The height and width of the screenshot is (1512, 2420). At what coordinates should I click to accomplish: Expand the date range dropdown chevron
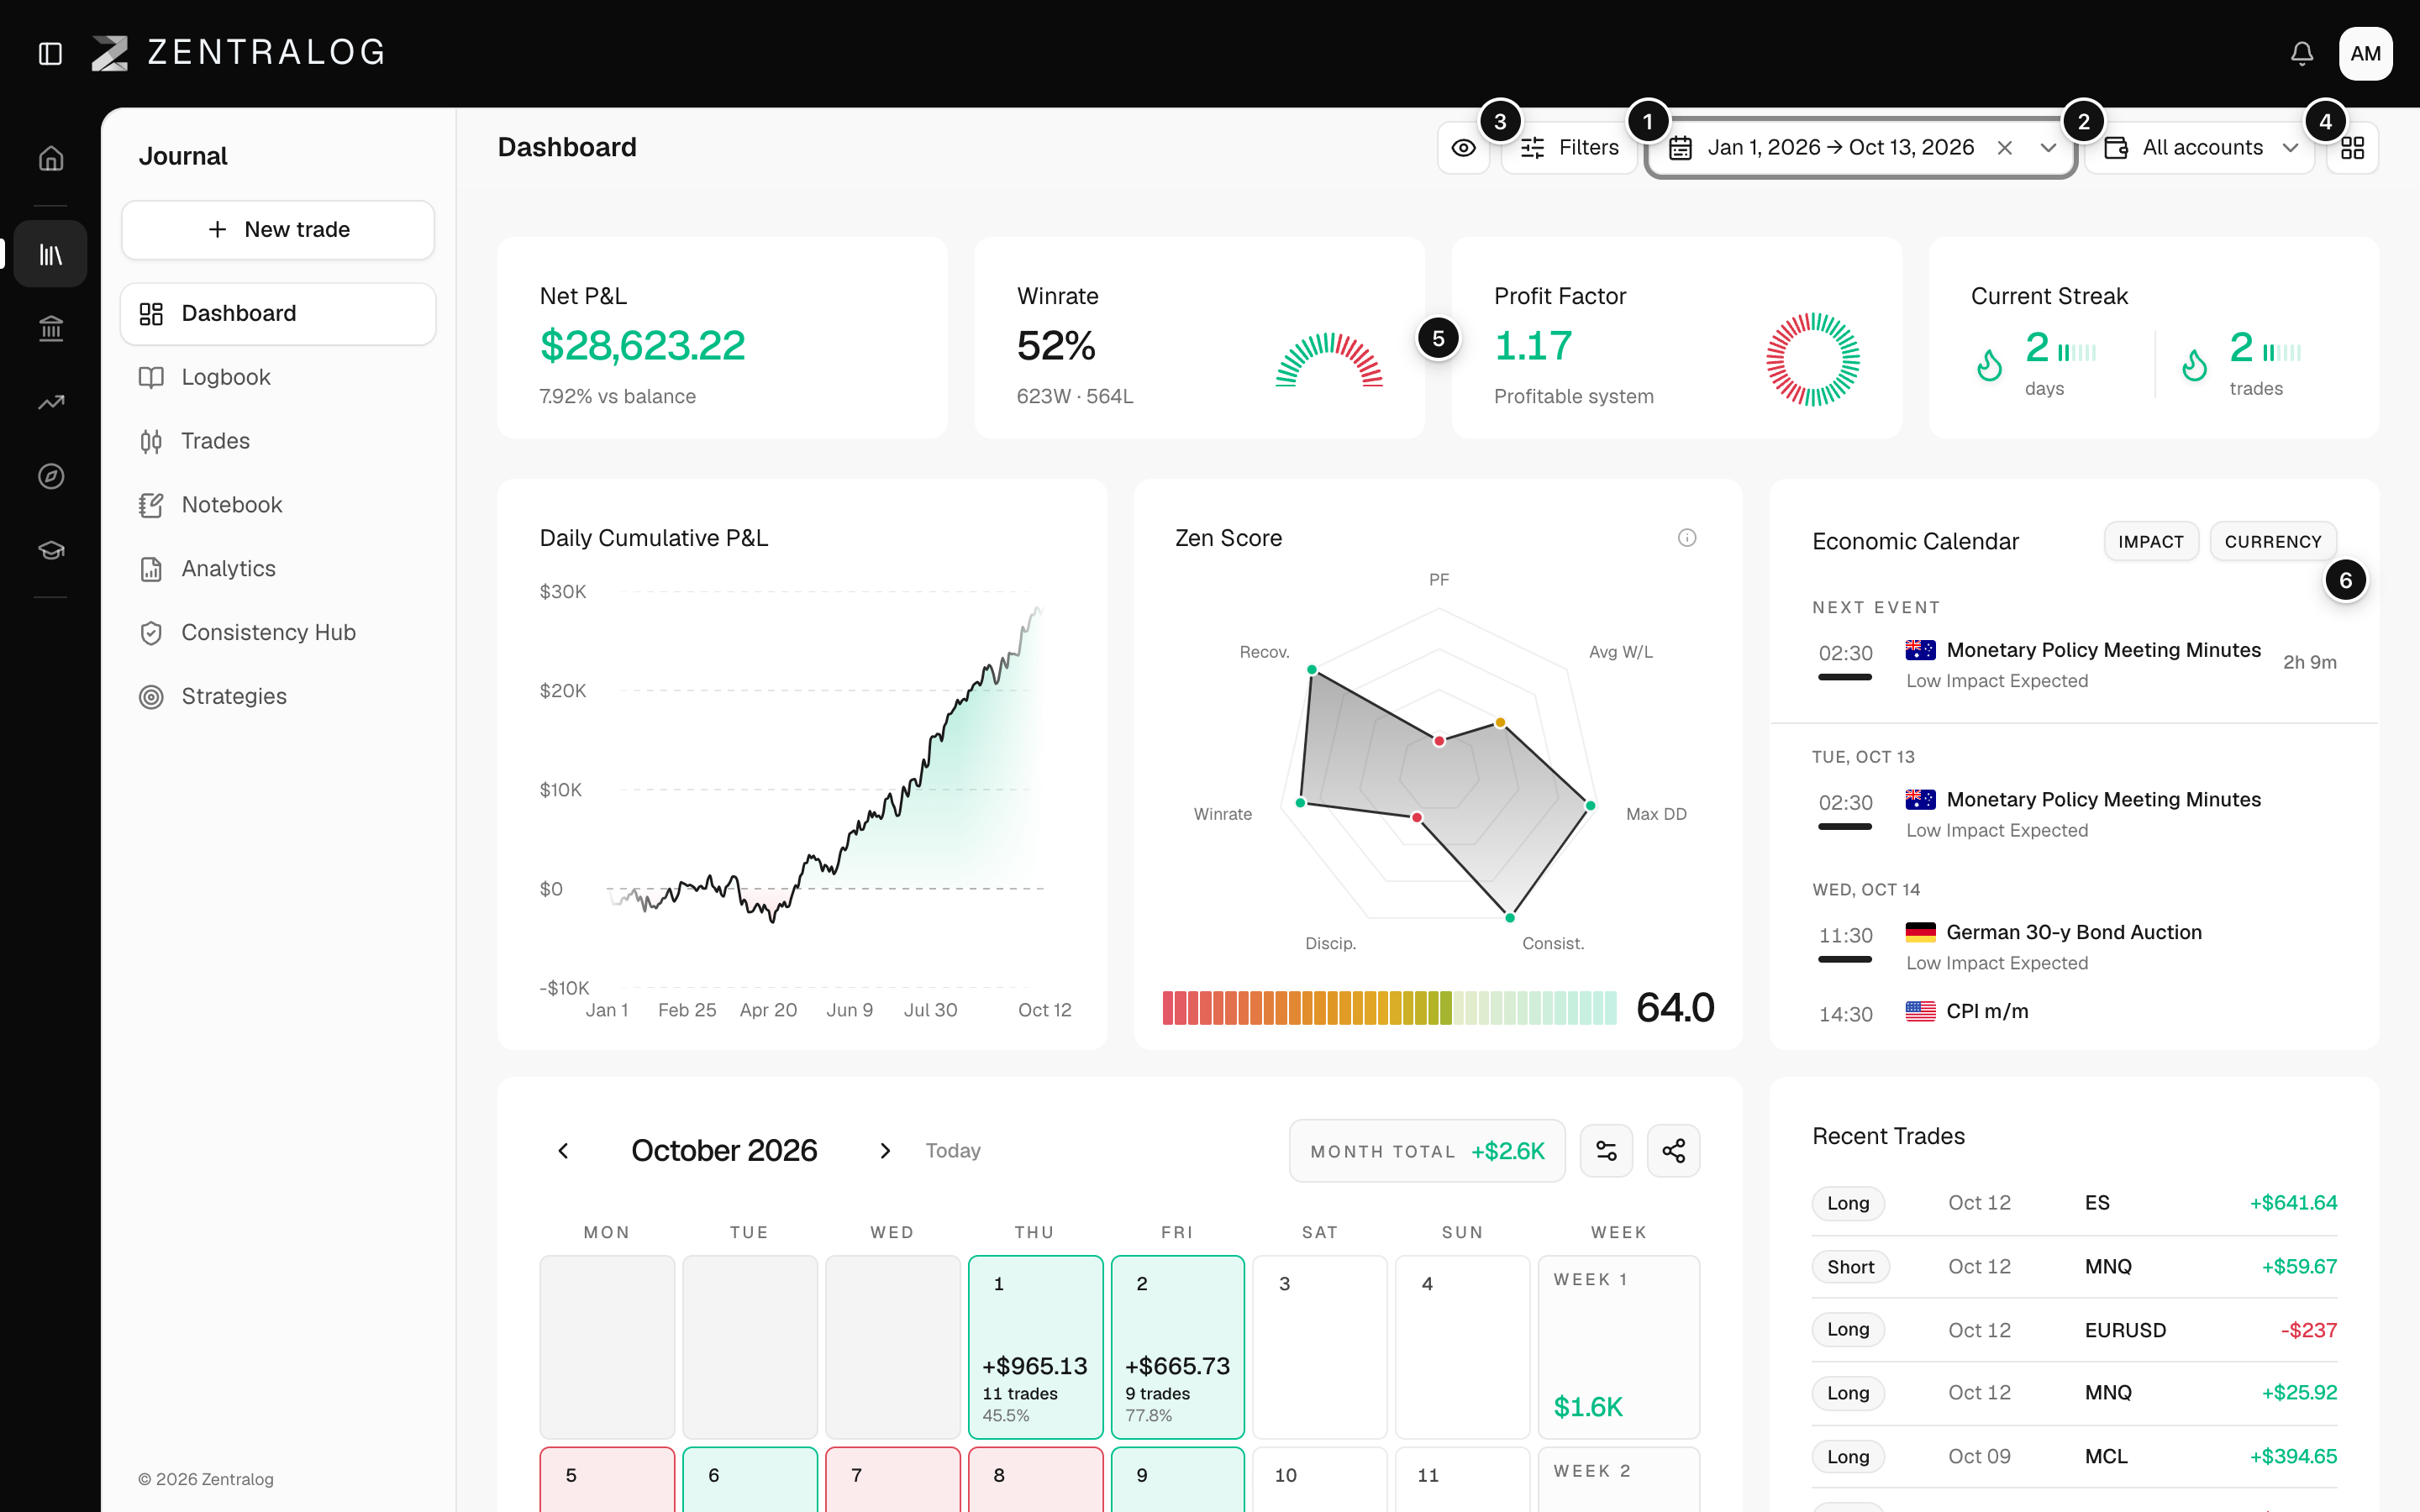click(x=2048, y=148)
